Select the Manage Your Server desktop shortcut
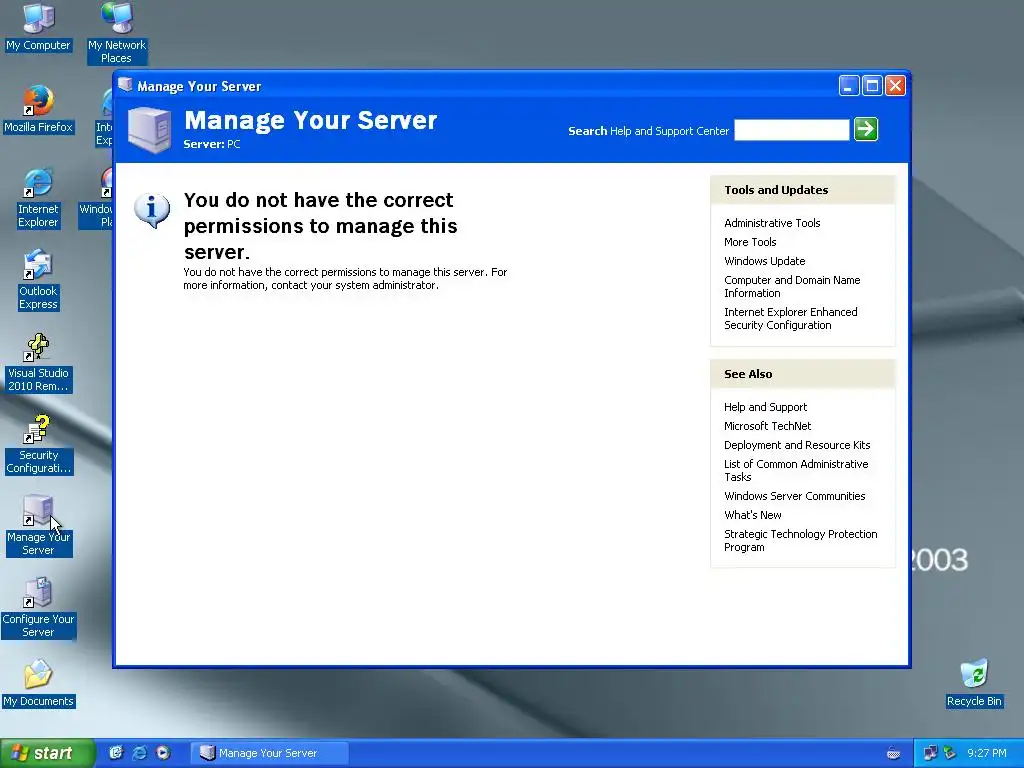 tap(38, 526)
